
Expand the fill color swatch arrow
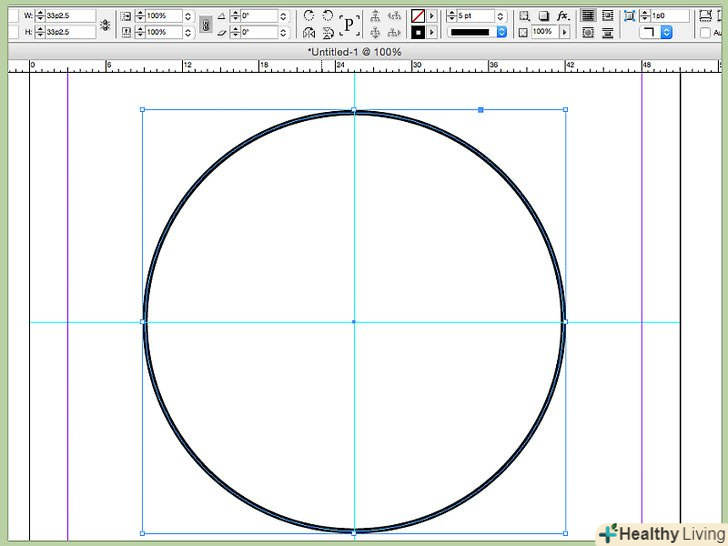pos(432,16)
